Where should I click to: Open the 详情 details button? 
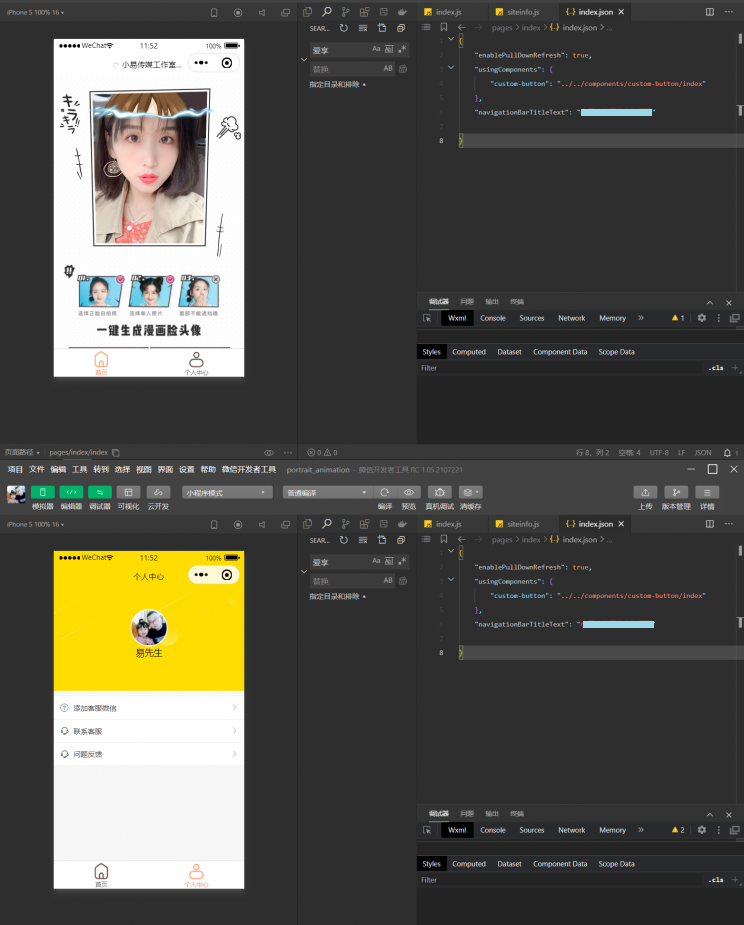click(x=707, y=492)
